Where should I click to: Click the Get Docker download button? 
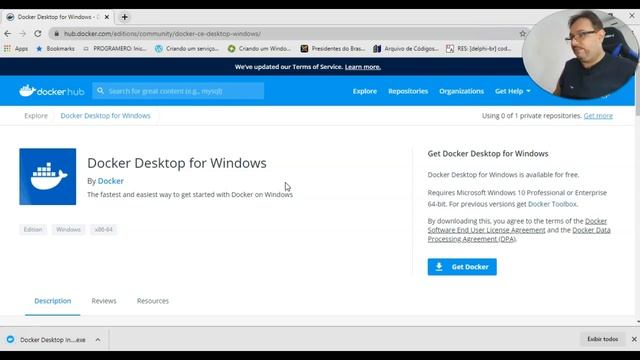click(x=462, y=267)
